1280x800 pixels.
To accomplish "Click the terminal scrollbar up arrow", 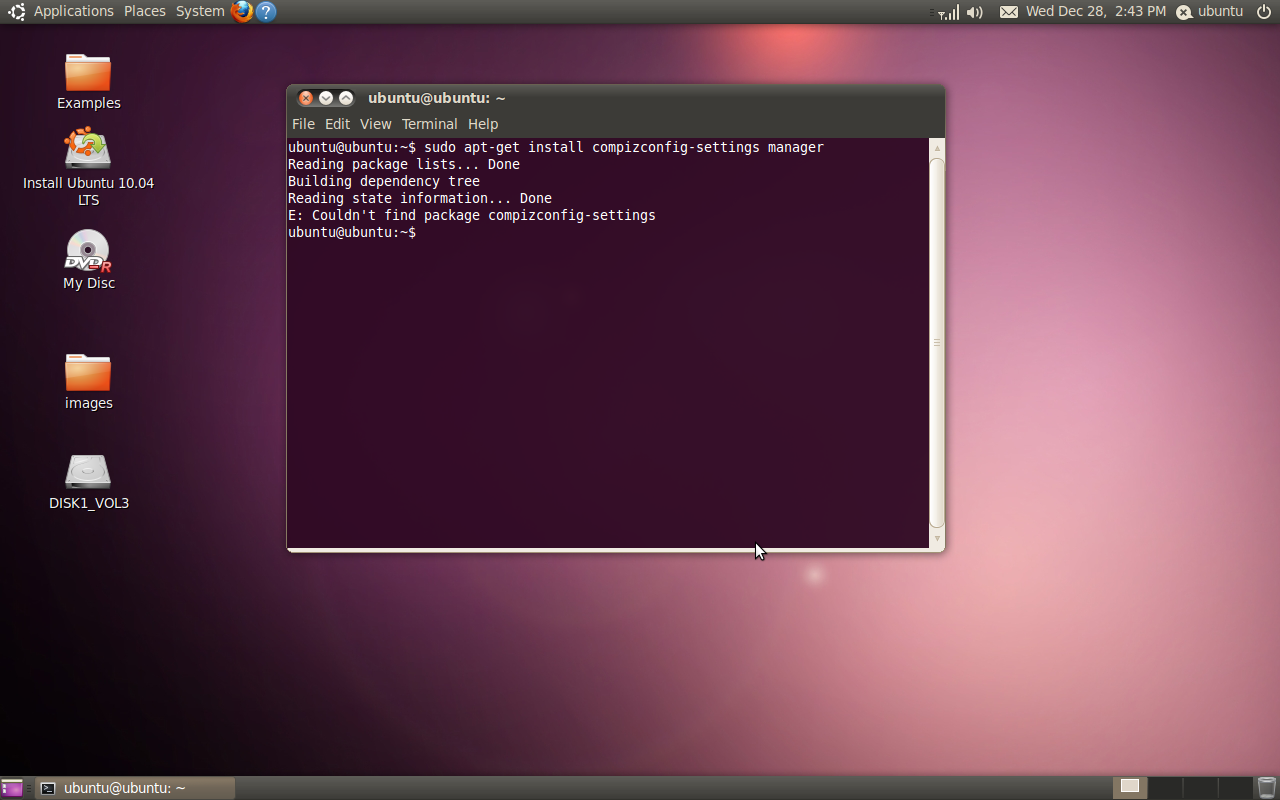I will 937,148.
